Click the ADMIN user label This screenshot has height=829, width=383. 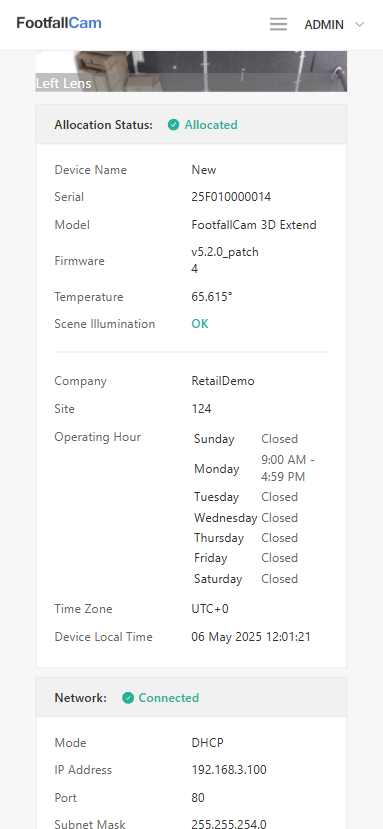click(324, 24)
